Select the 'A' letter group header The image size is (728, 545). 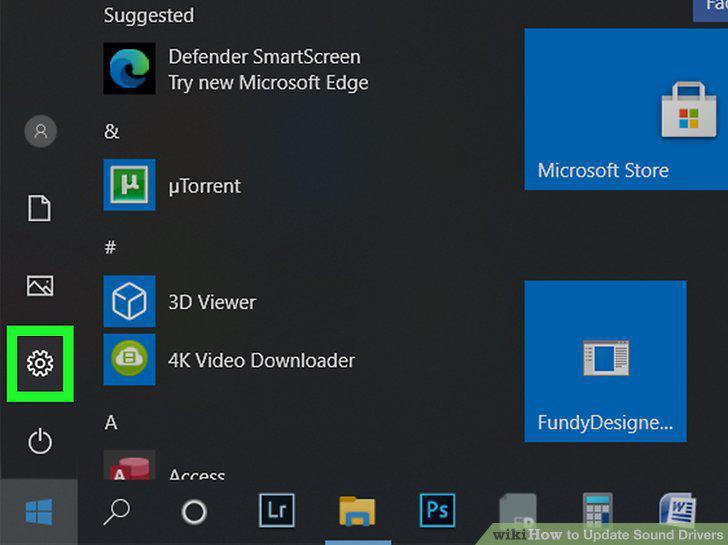pyautogui.click(x=111, y=422)
